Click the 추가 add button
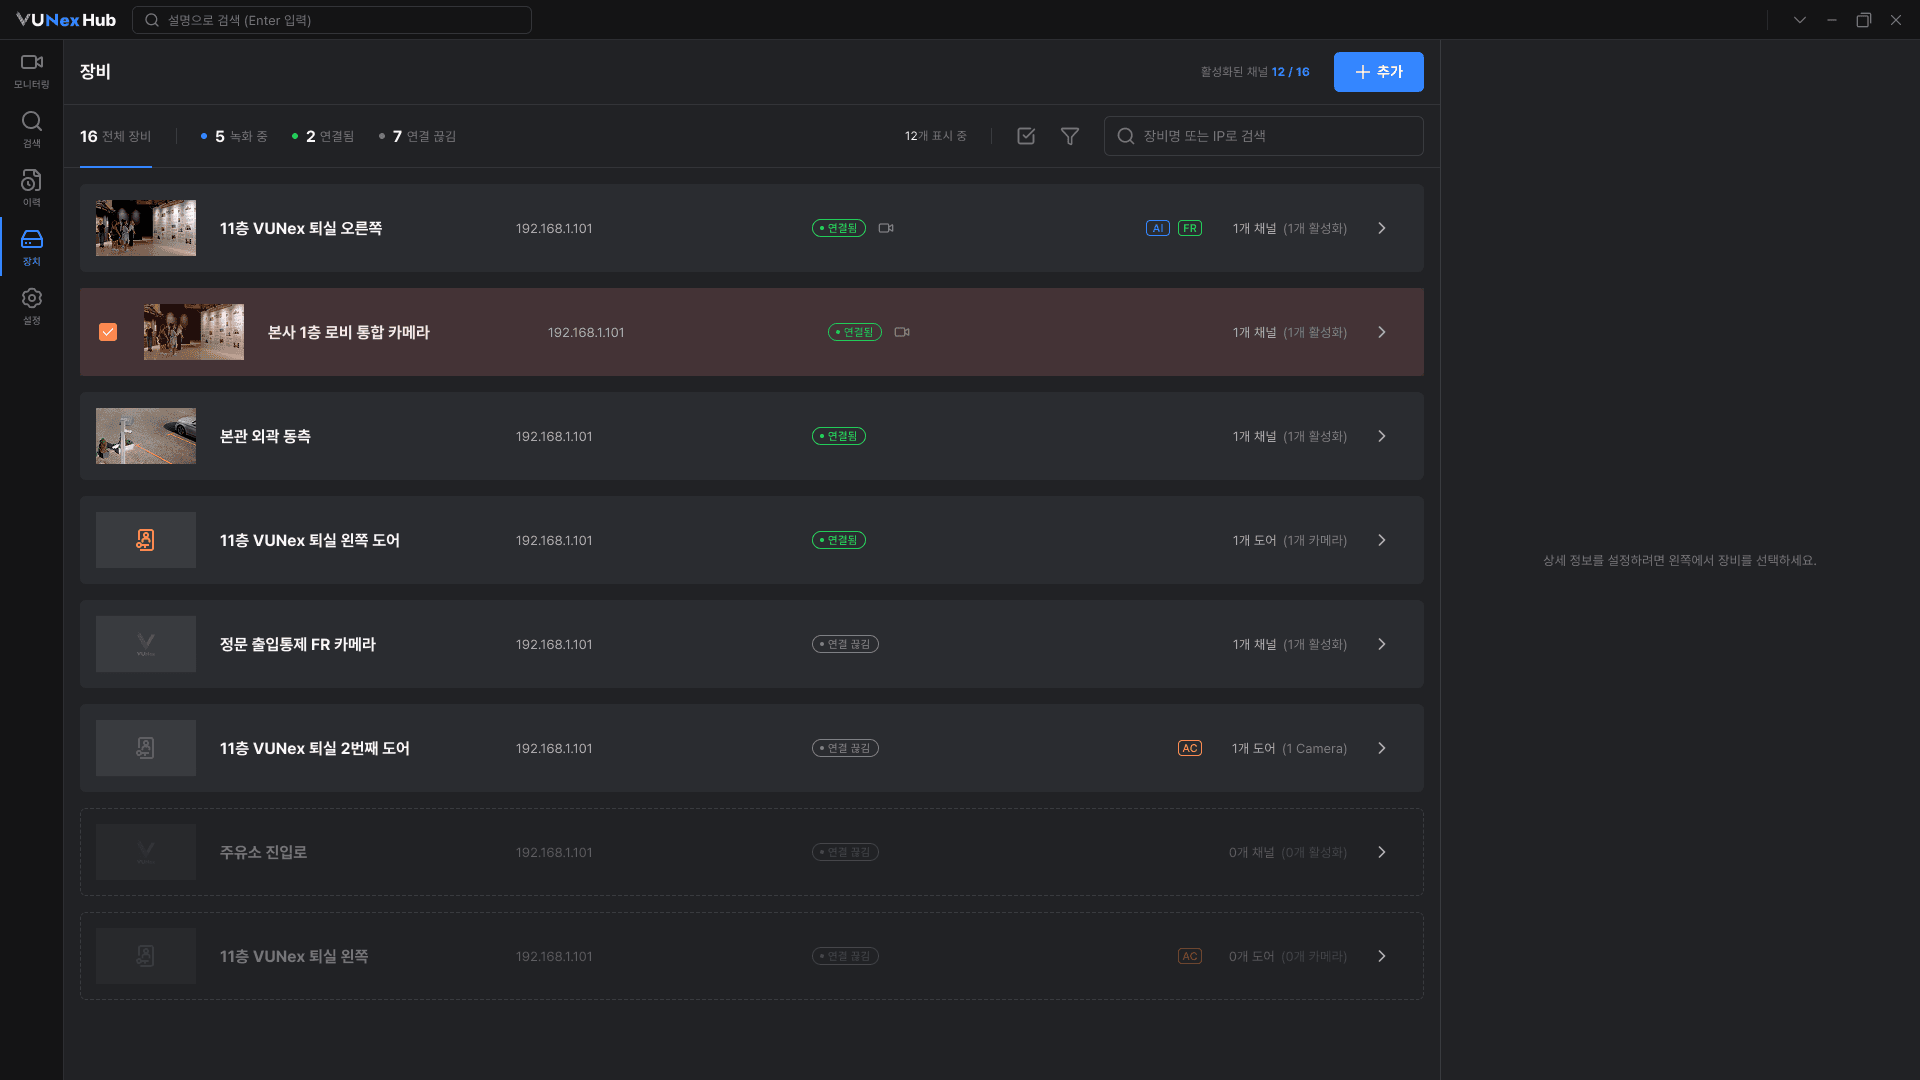 (x=1379, y=72)
